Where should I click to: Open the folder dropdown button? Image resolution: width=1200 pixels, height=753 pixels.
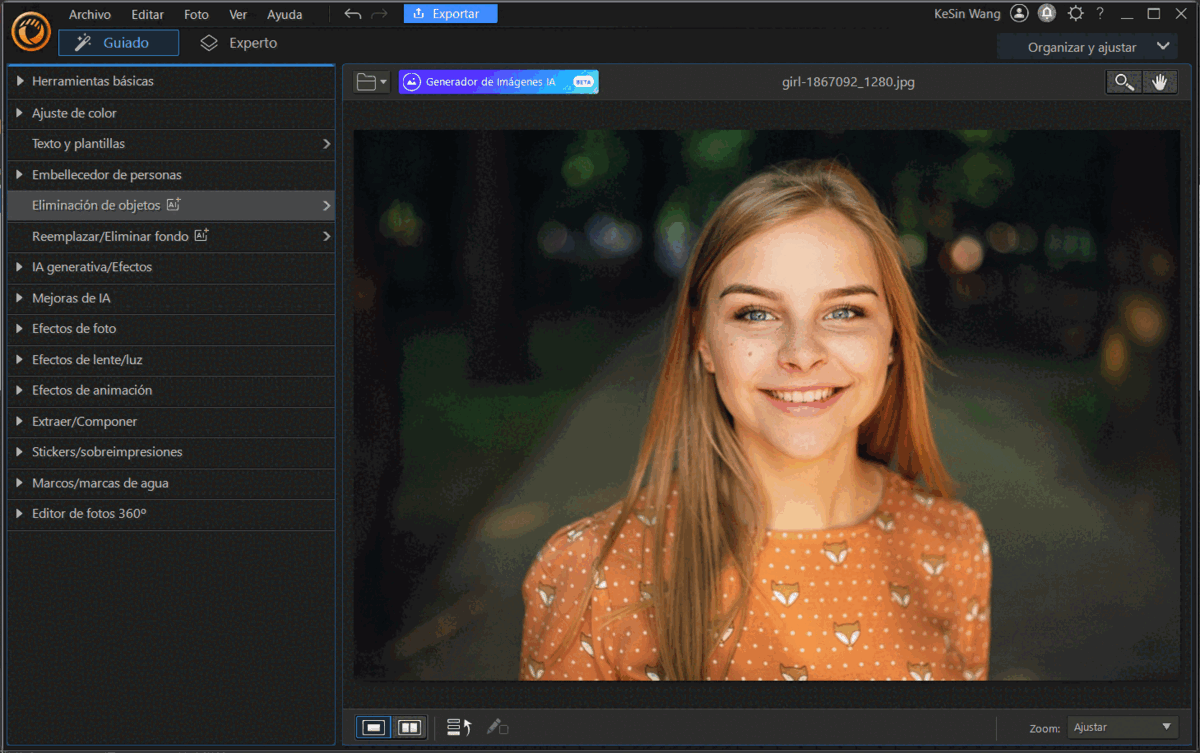pyautogui.click(x=372, y=82)
